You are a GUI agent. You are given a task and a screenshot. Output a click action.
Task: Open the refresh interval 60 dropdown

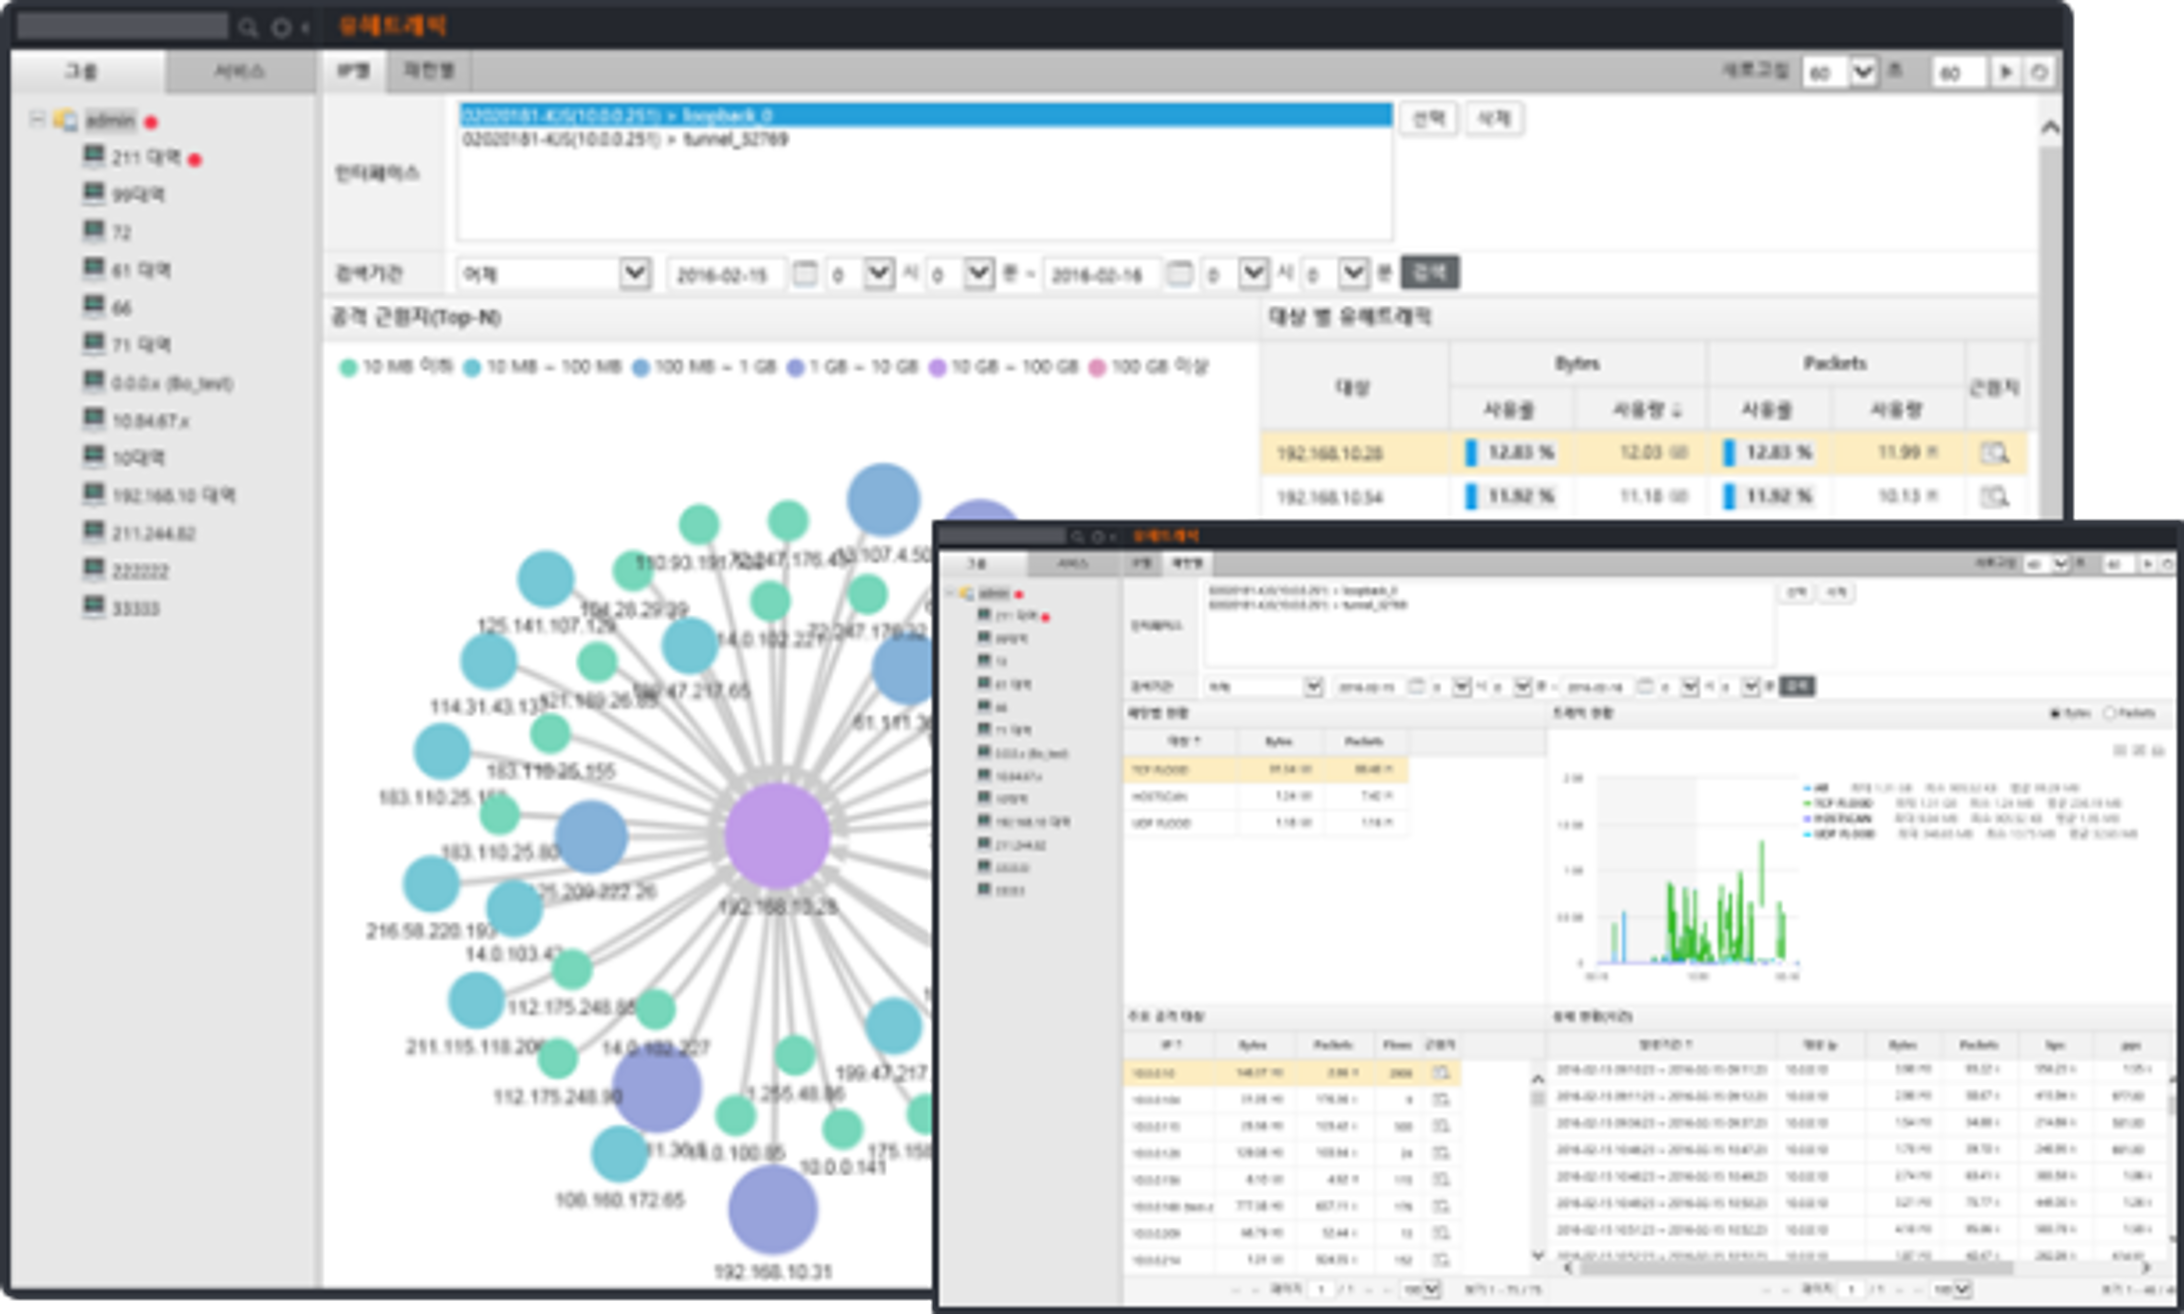pos(1861,72)
